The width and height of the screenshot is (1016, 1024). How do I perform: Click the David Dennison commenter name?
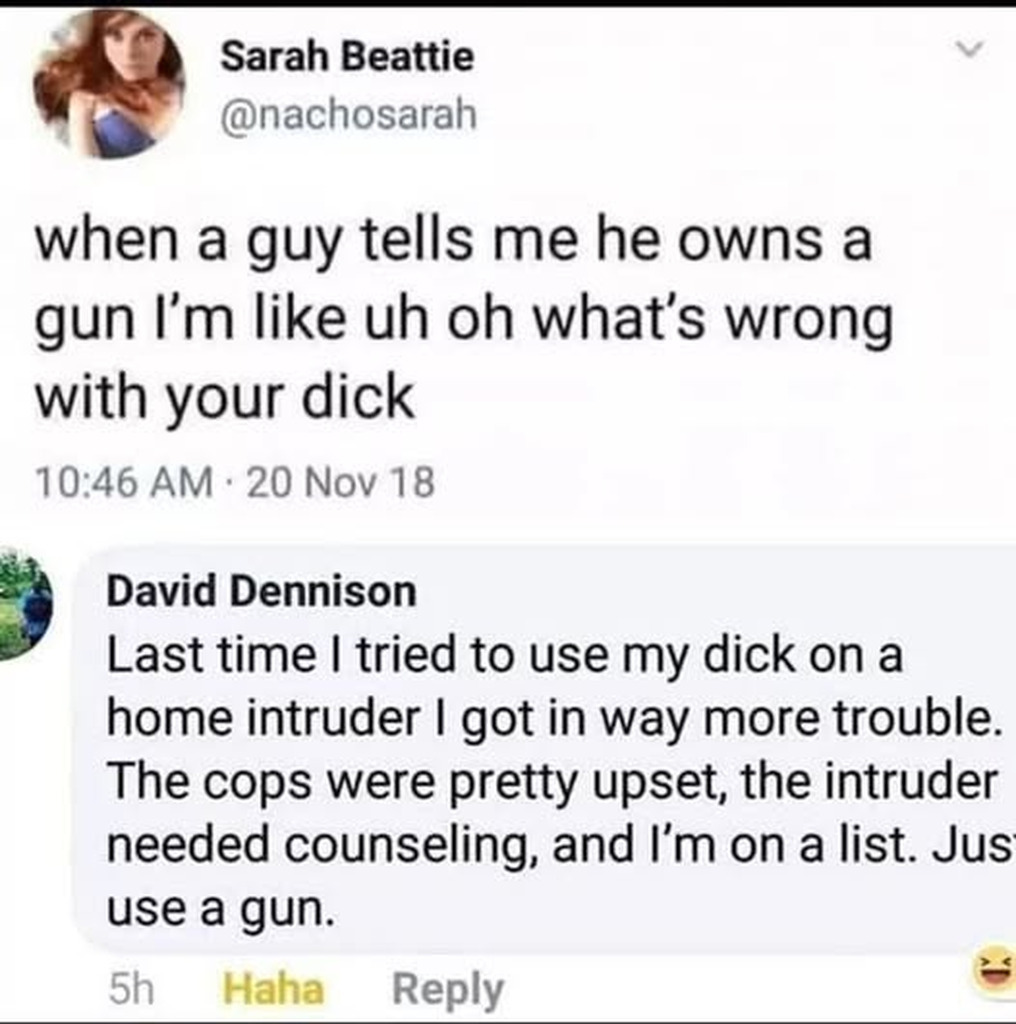[261, 591]
